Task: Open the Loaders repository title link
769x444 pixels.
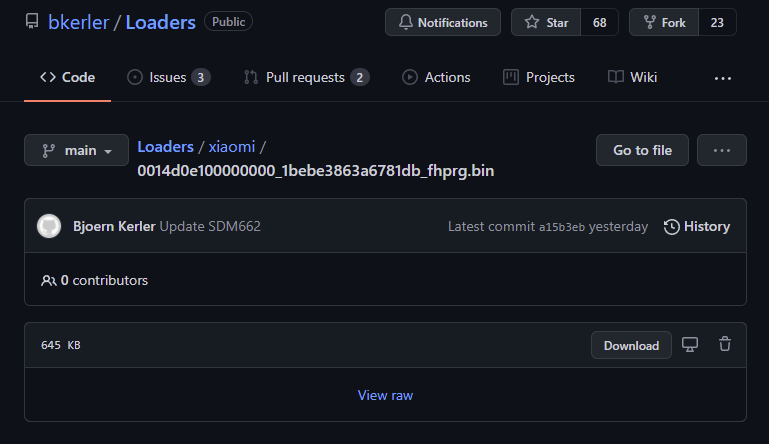Action: pyautogui.click(x=160, y=23)
